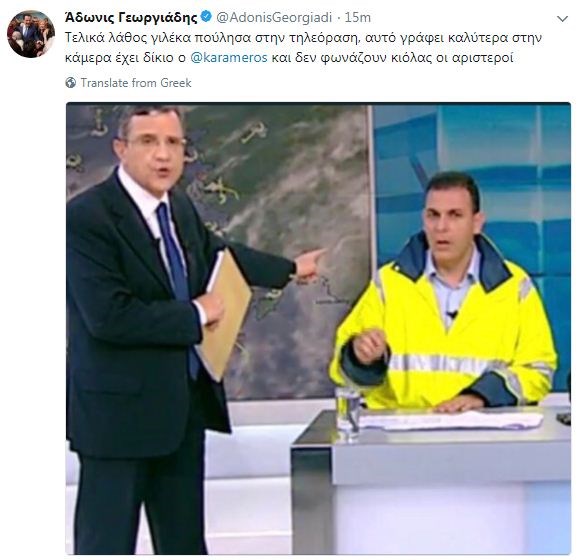
Task: Visit the @AdonisGeorgiadi handle
Action: 274,17
